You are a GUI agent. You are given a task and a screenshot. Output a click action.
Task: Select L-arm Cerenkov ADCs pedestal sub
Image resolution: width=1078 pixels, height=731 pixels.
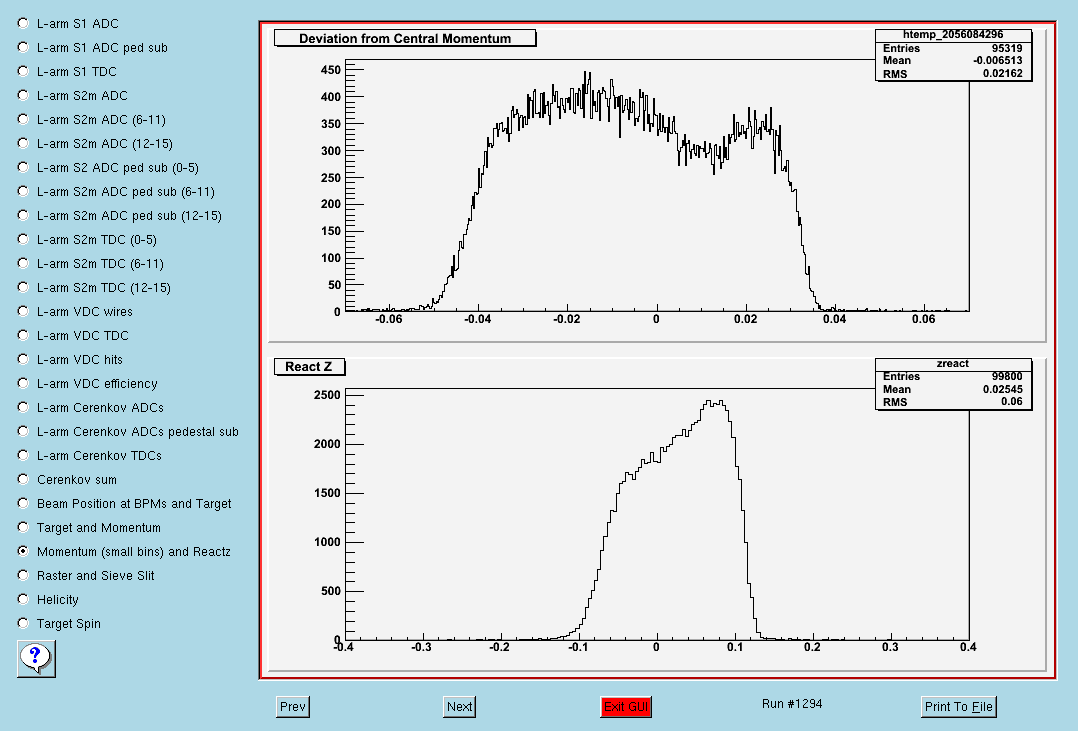(23, 432)
